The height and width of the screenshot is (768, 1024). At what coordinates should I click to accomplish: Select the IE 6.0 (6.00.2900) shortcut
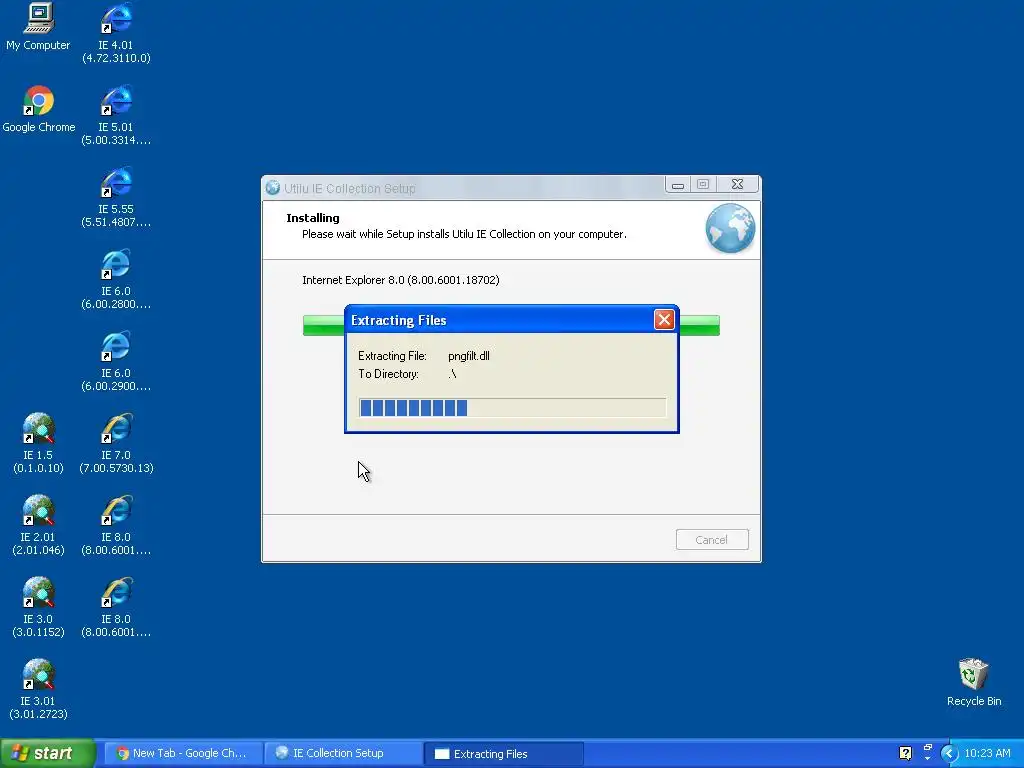coord(116,361)
